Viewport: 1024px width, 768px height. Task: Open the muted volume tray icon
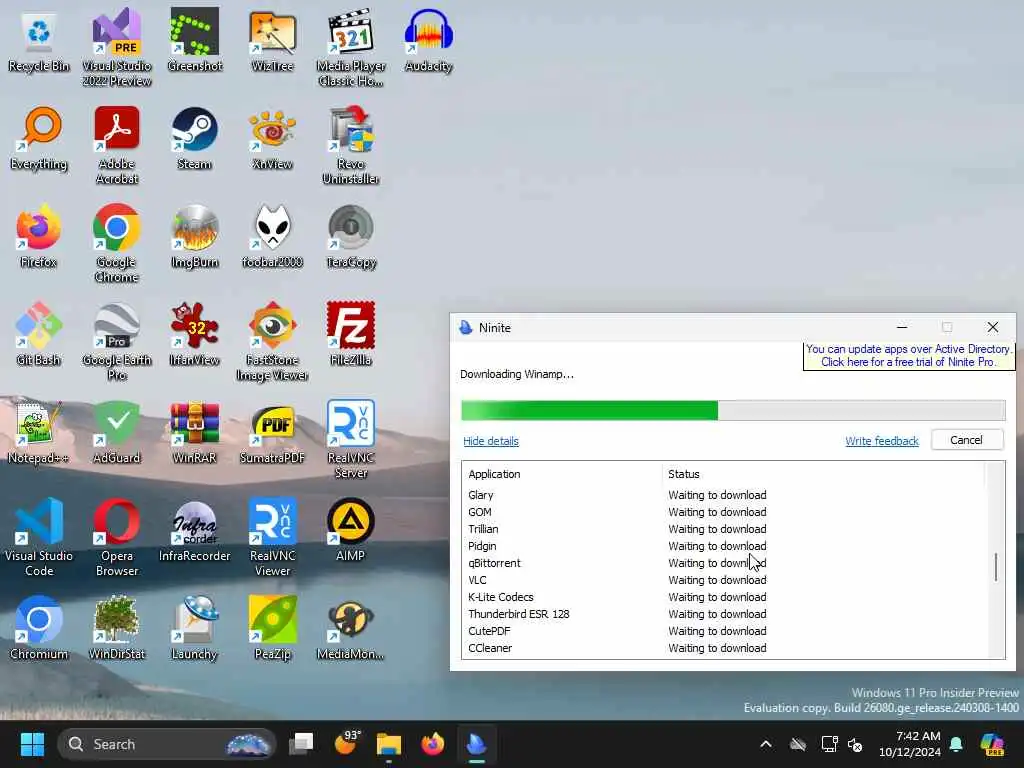[855, 744]
